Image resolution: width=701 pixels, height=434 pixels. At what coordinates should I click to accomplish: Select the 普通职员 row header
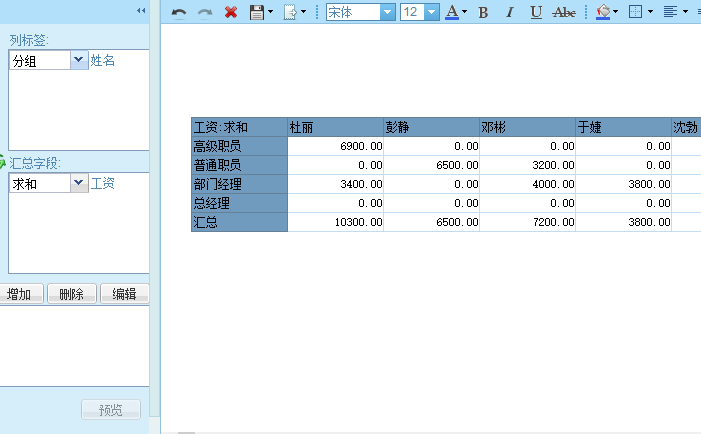239,165
